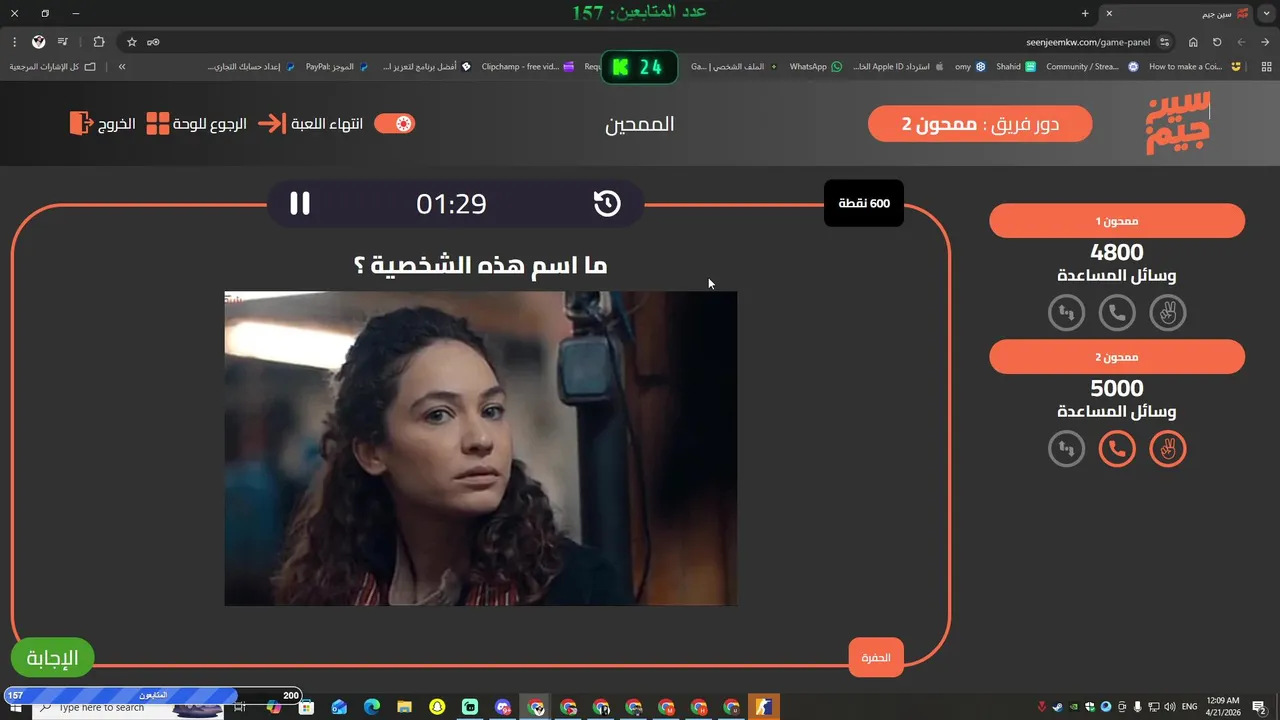Viewport: 1280px width, 720px height.
Task: Select the ممحون 1 team label
Action: 1117,221
